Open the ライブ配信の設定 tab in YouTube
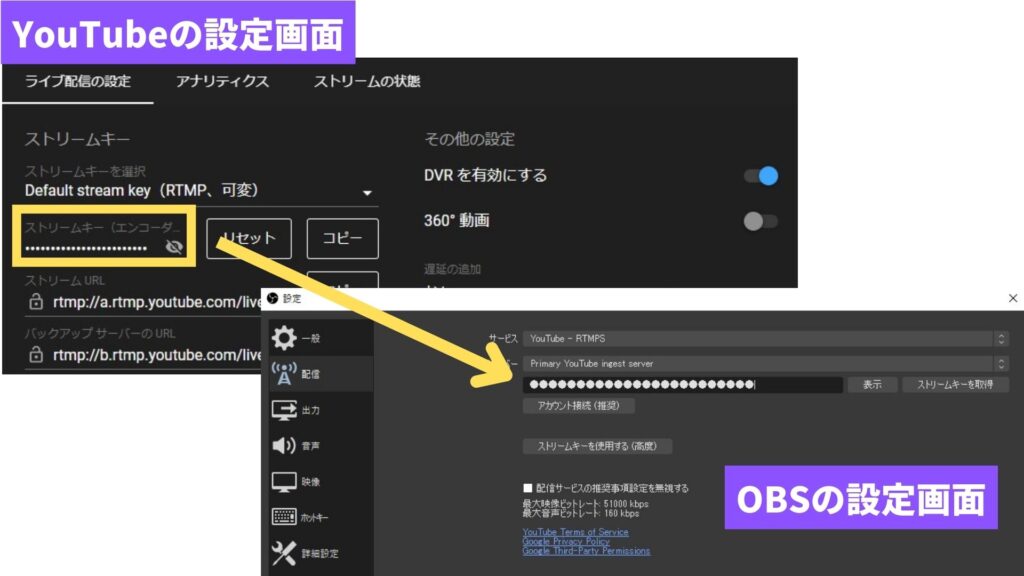The height and width of the screenshot is (576, 1024). click(x=78, y=82)
